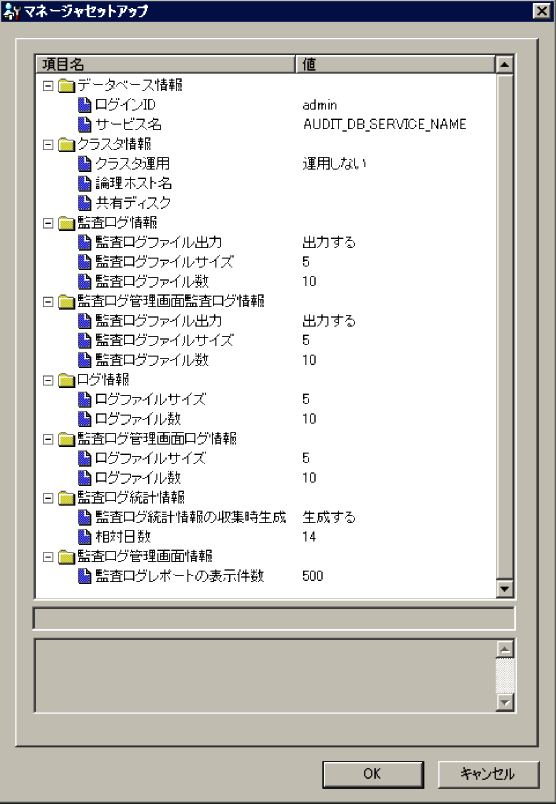This screenshot has width=556, height=804.
Task: Click the 監査ログ統計情報 folder icon
Action: pyautogui.click(x=67, y=498)
